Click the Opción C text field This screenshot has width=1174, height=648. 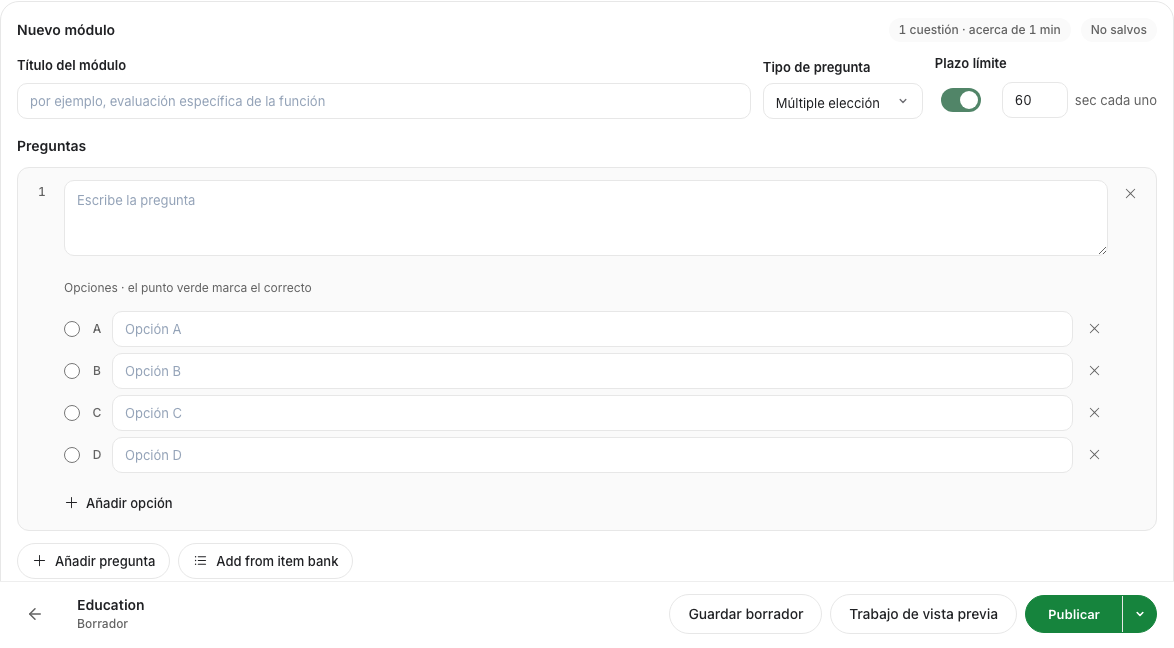[x=592, y=413]
